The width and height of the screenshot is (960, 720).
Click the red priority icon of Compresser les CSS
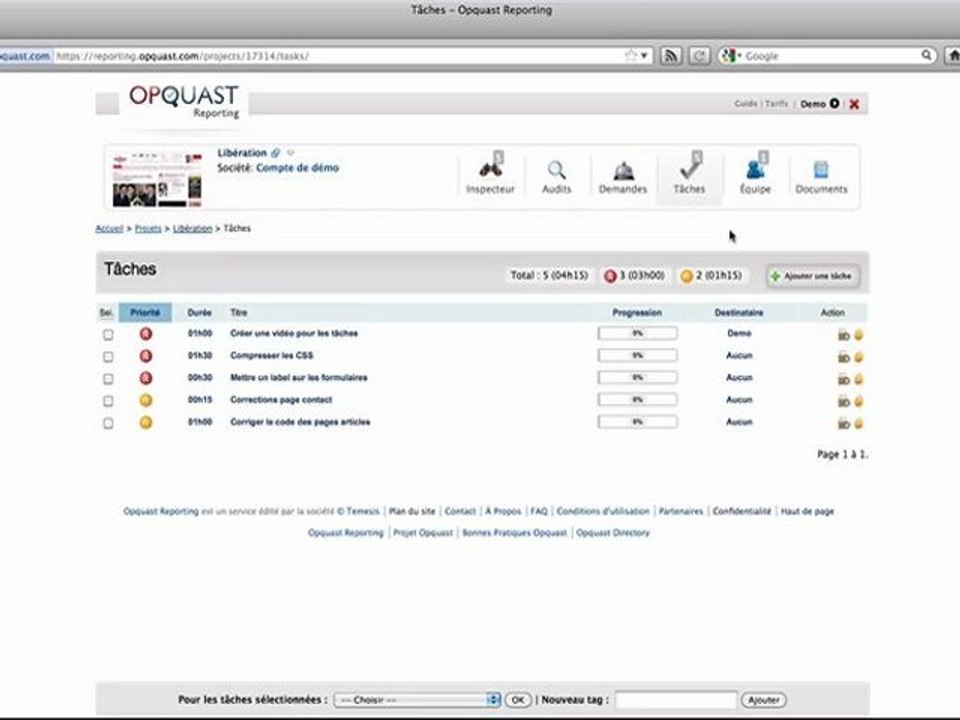click(x=146, y=356)
